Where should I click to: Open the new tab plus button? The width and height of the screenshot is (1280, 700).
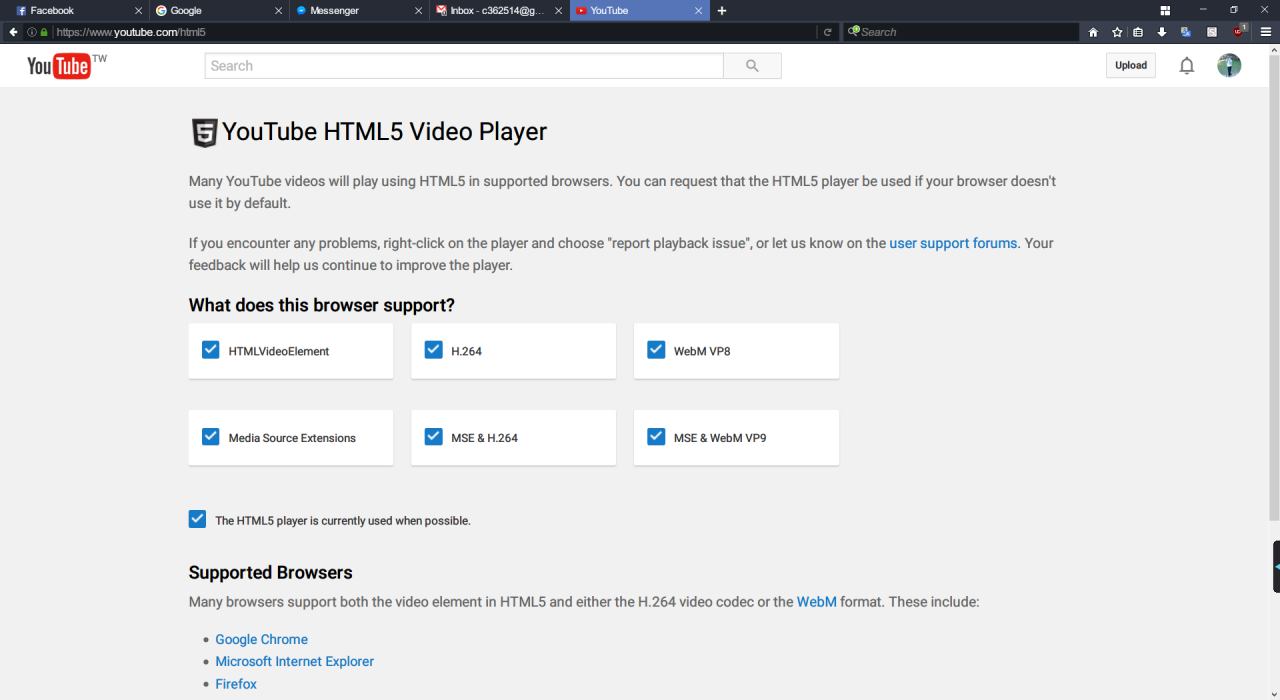[x=722, y=11]
